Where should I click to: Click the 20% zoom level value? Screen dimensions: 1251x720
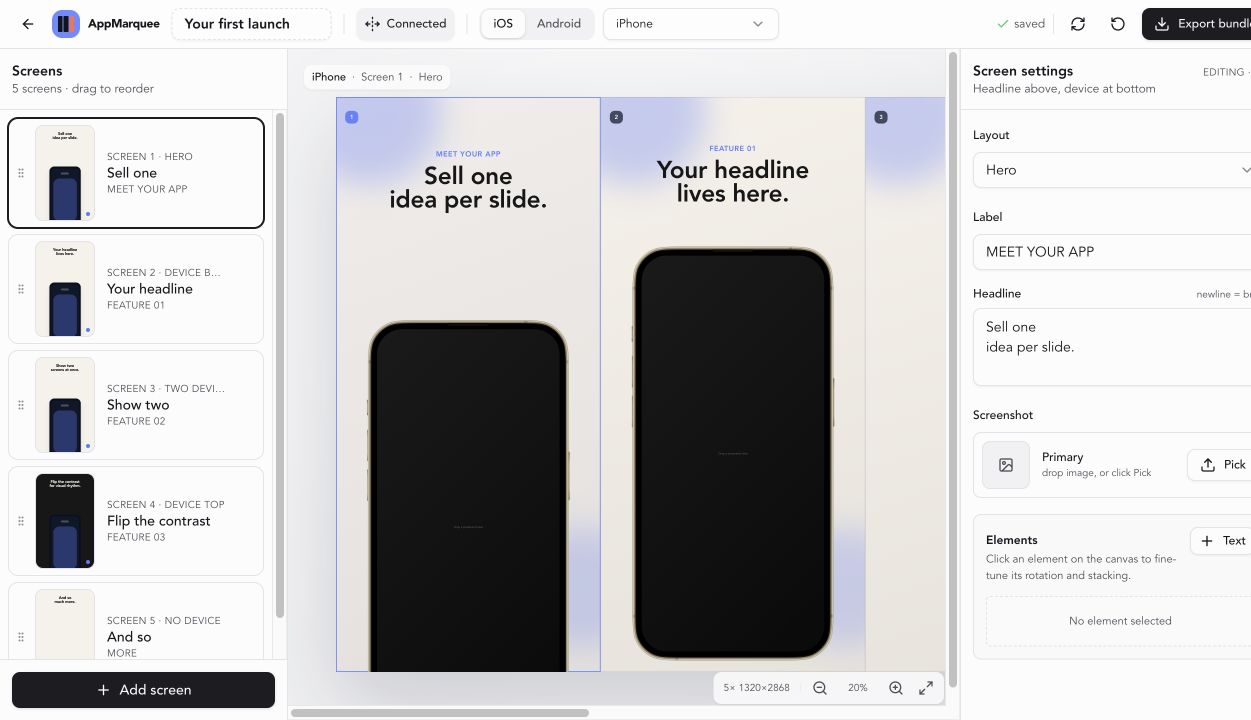858,688
